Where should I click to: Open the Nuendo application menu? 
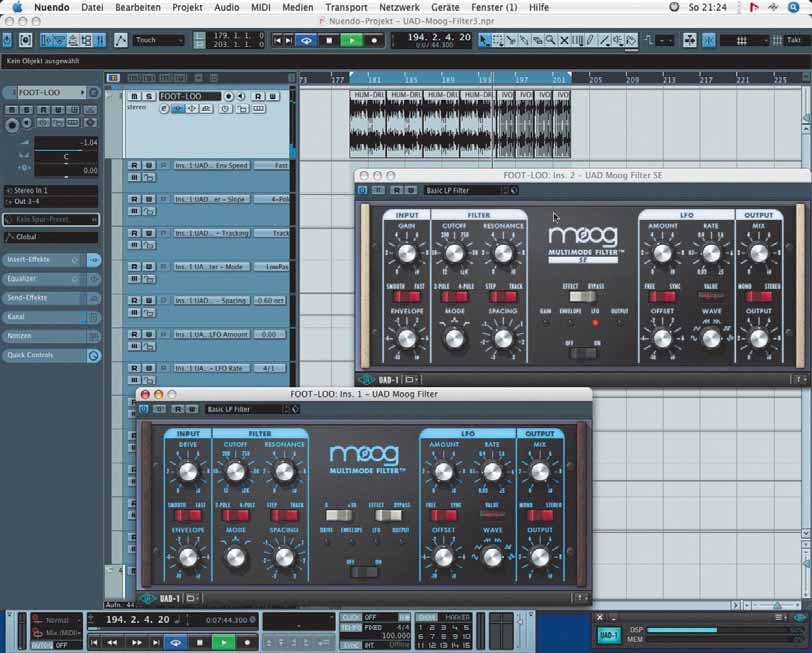[51, 7]
